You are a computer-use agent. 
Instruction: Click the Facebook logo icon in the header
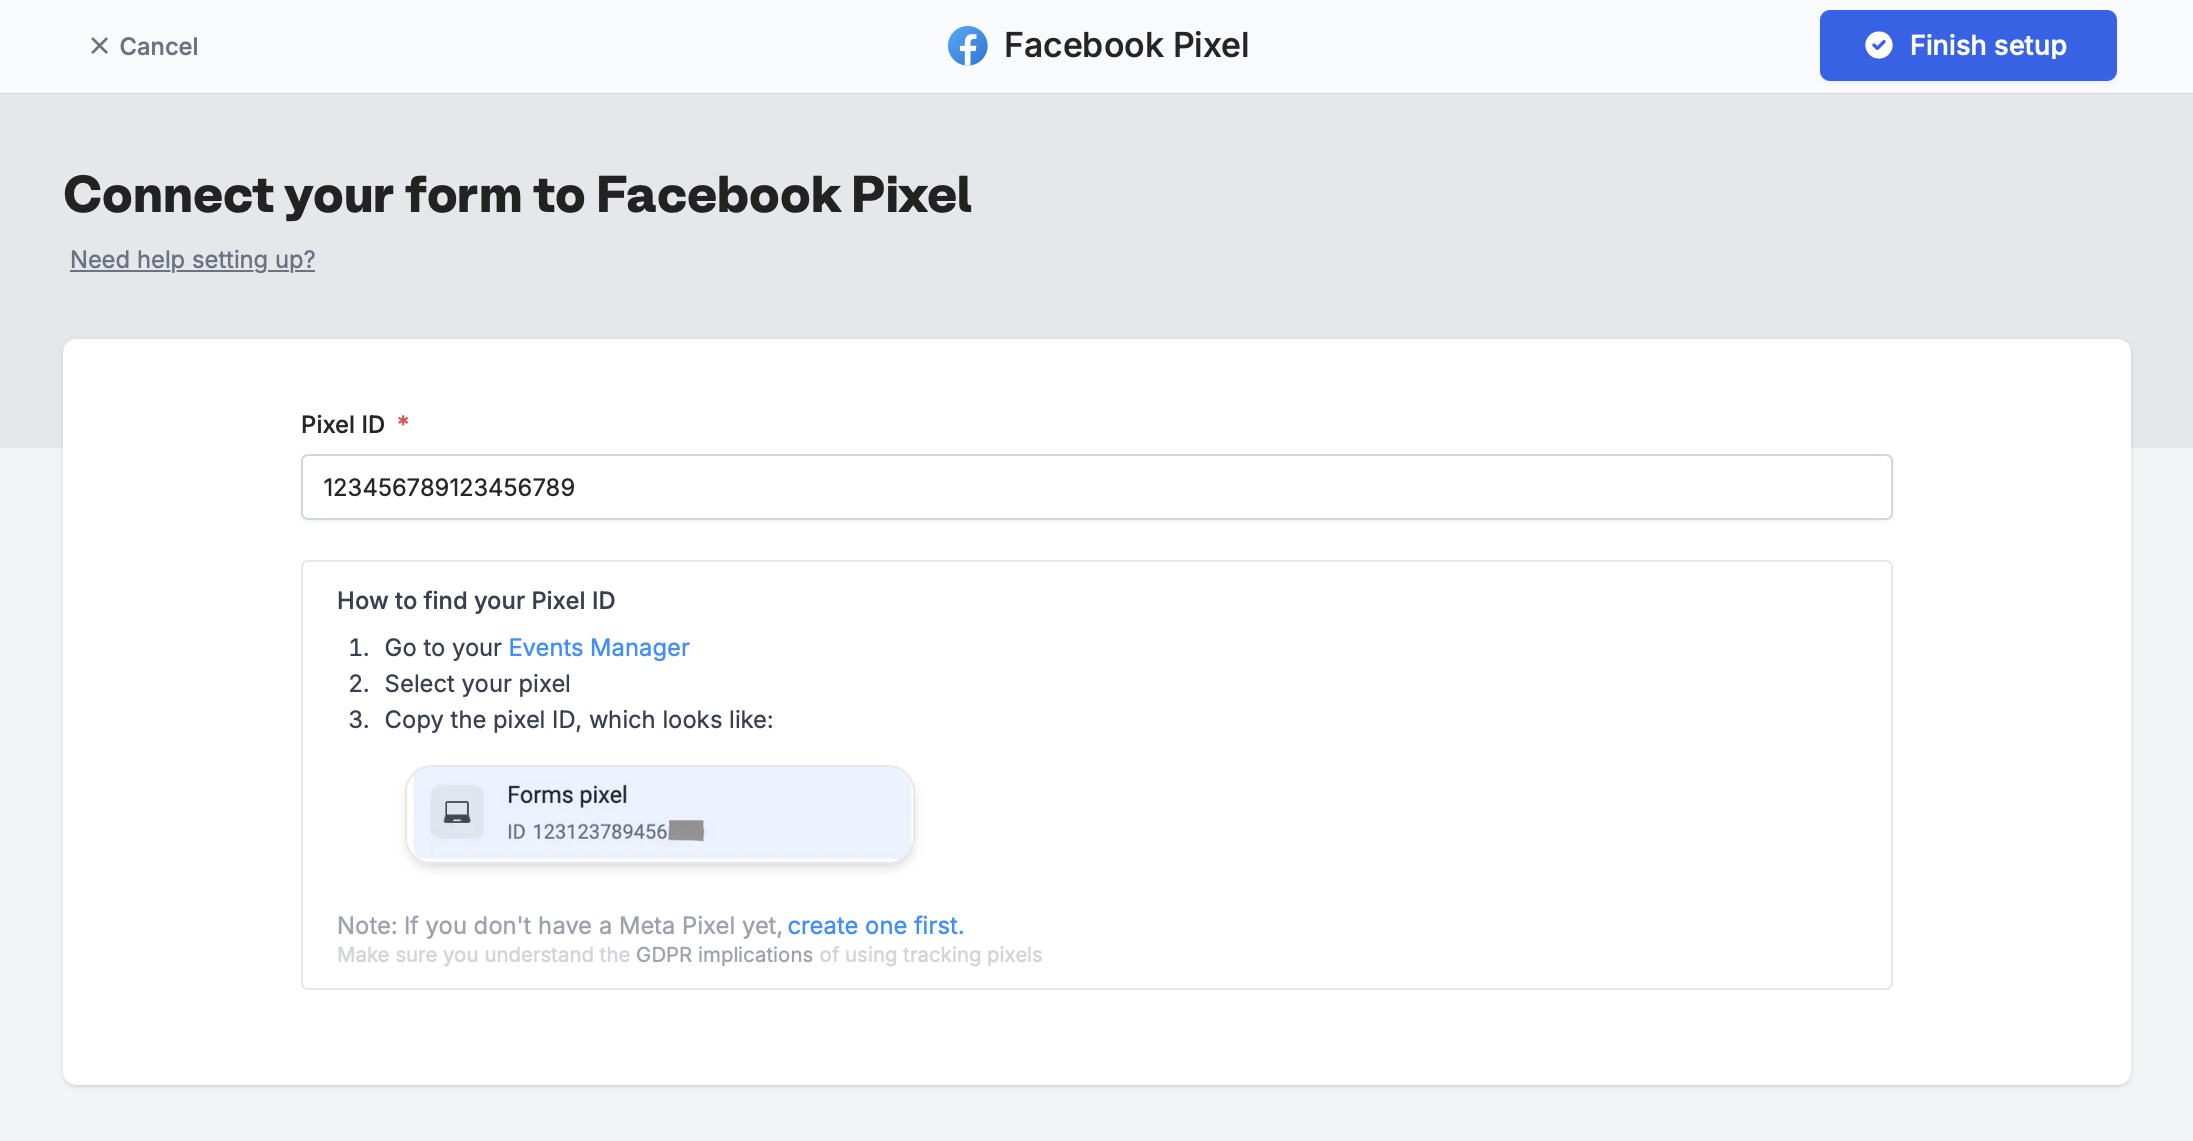pos(966,45)
